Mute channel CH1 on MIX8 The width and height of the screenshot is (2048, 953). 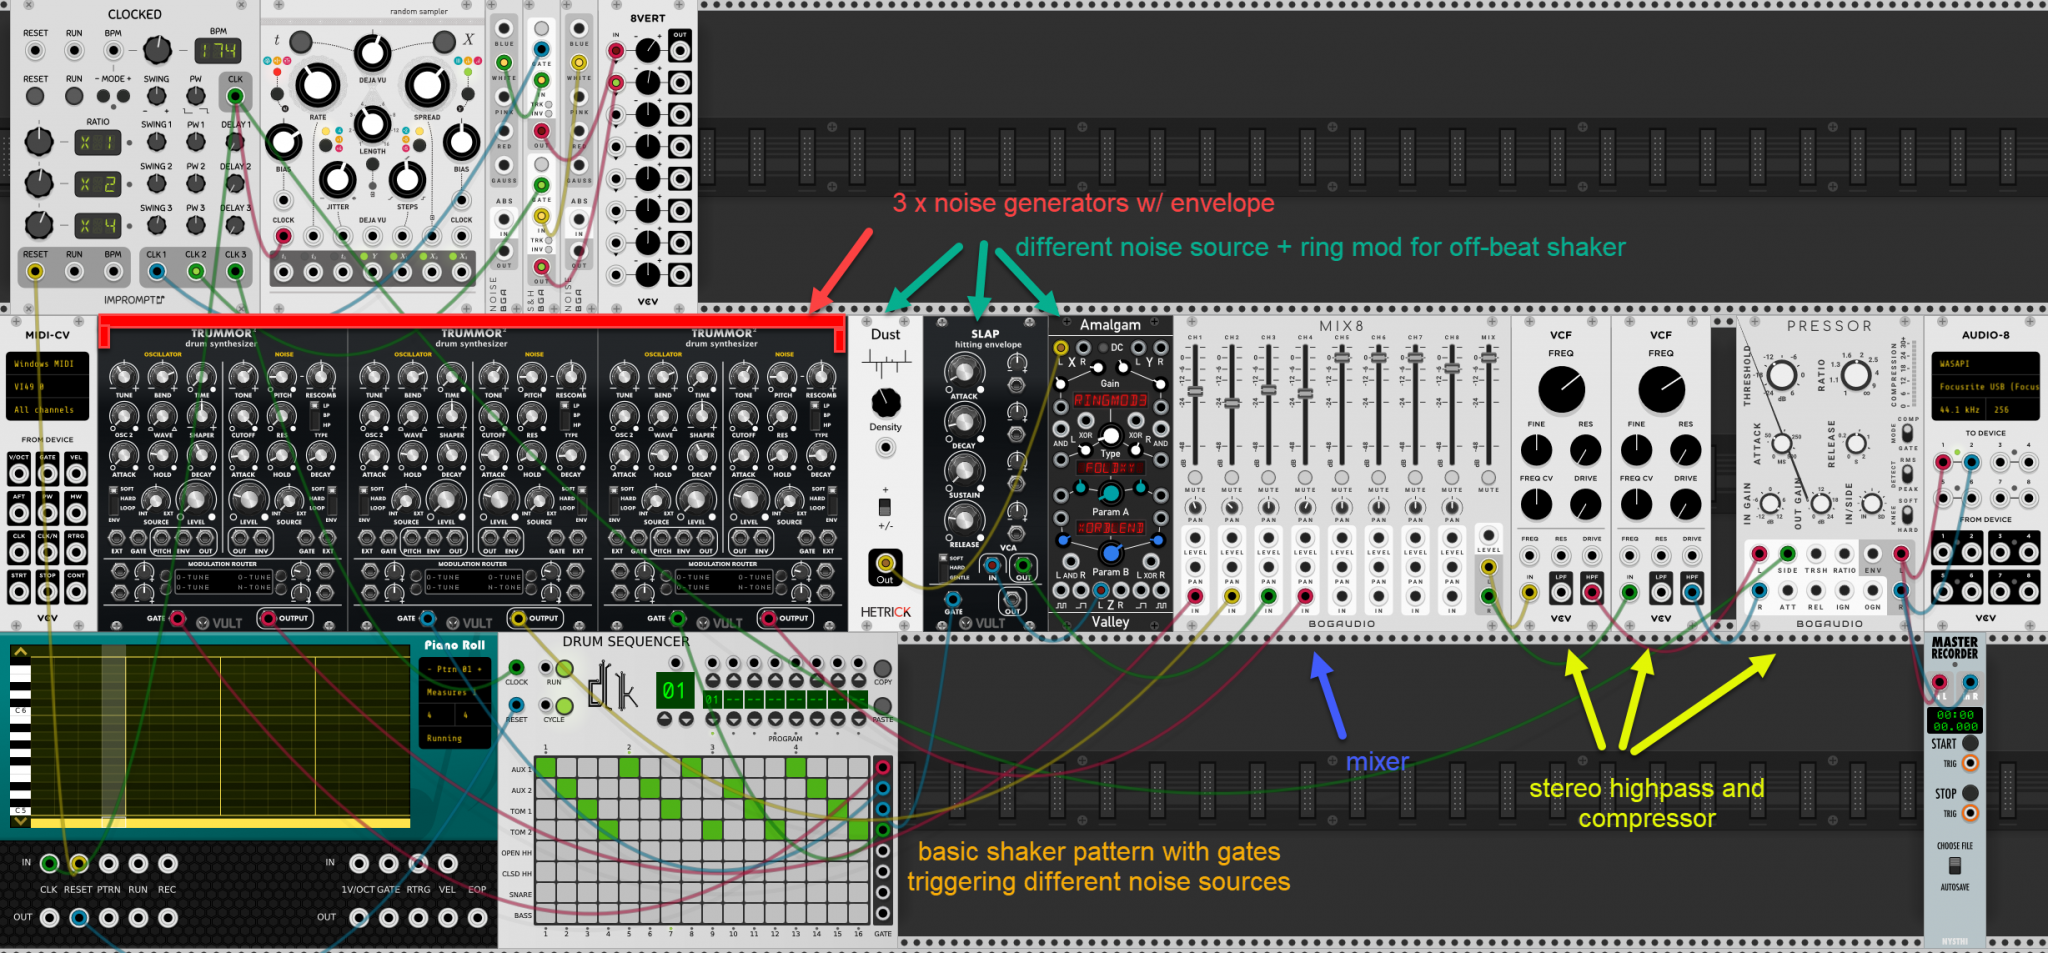(1195, 478)
